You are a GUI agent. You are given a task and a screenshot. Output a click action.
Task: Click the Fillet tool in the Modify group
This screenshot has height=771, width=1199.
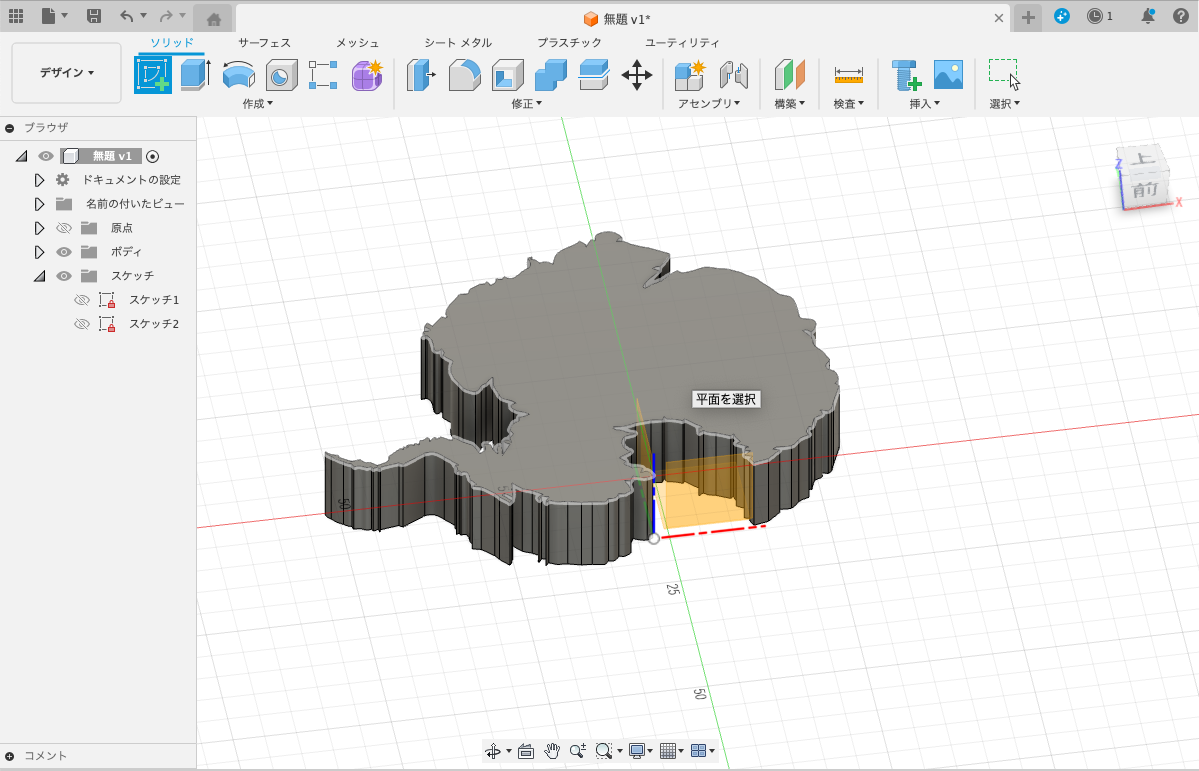point(464,75)
